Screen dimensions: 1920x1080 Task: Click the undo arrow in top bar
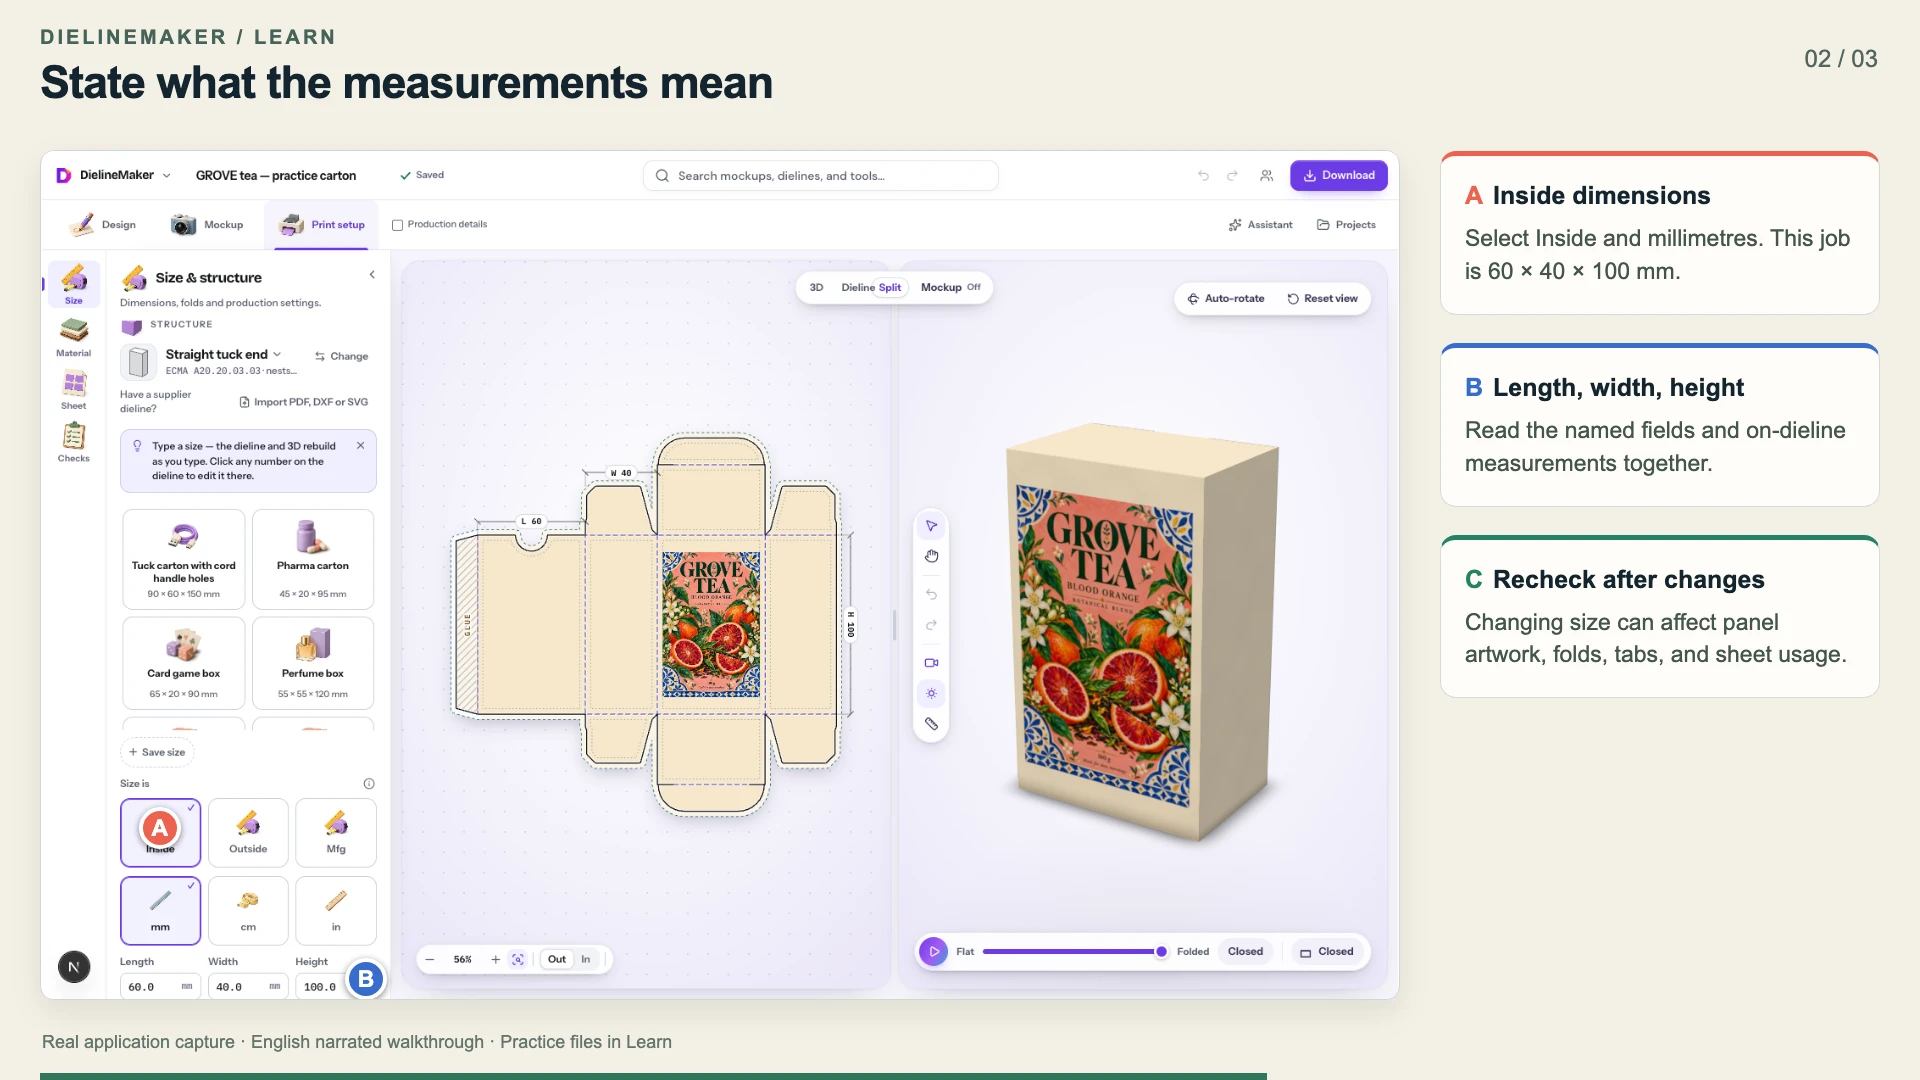[1203, 176]
